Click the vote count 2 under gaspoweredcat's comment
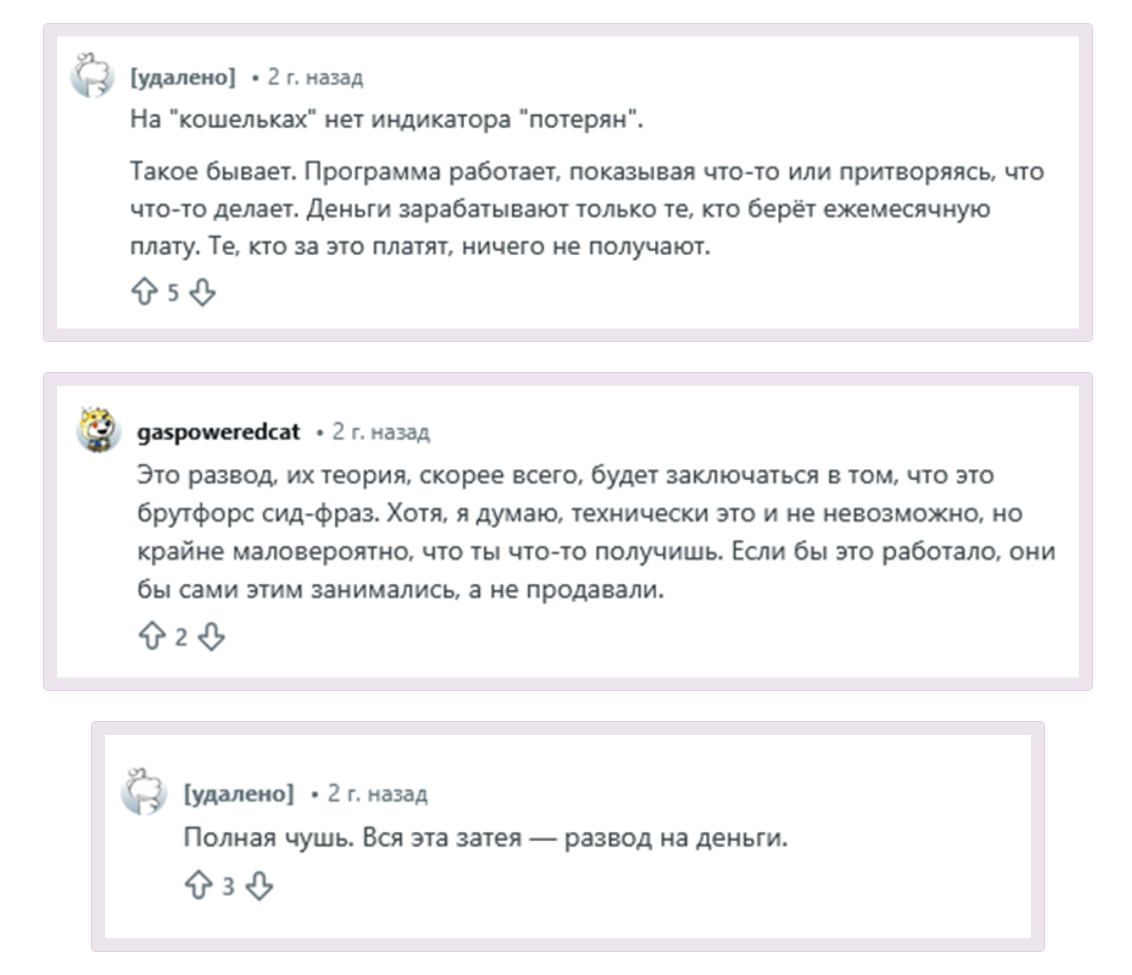1132x975 pixels. pyautogui.click(x=181, y=637)
